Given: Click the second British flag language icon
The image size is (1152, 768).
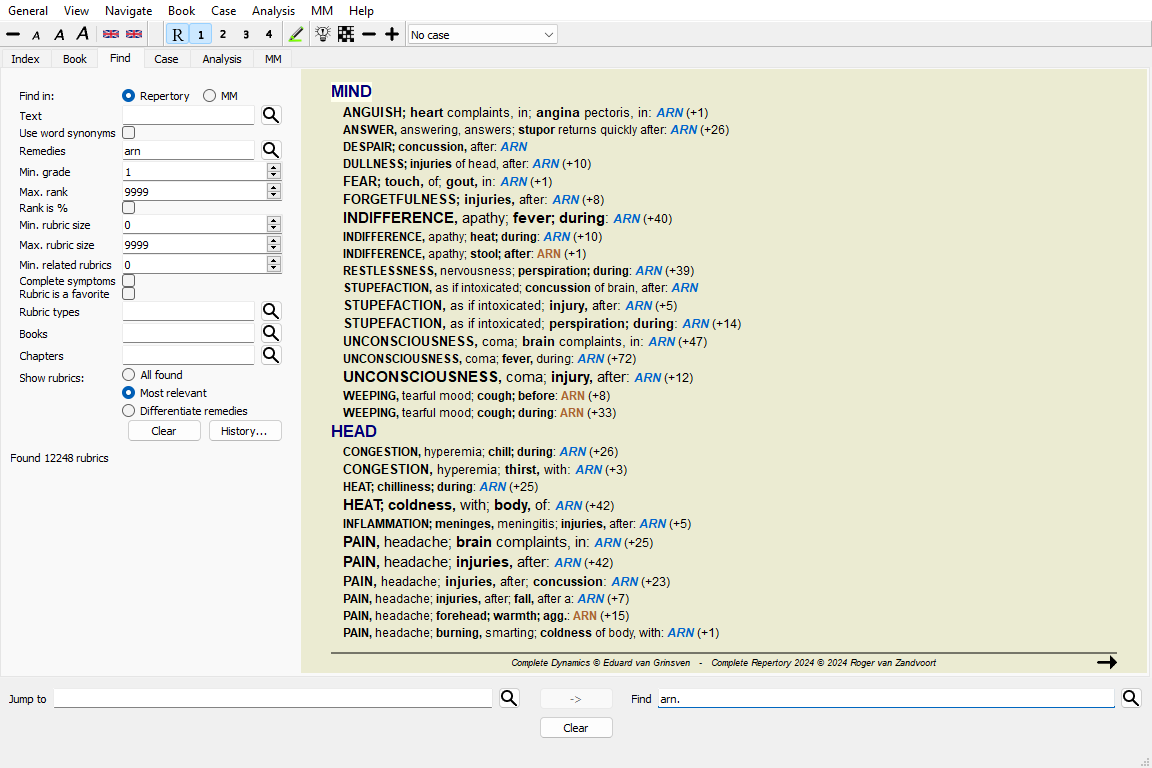Looking at the screenshot, I should coord(134,35).
